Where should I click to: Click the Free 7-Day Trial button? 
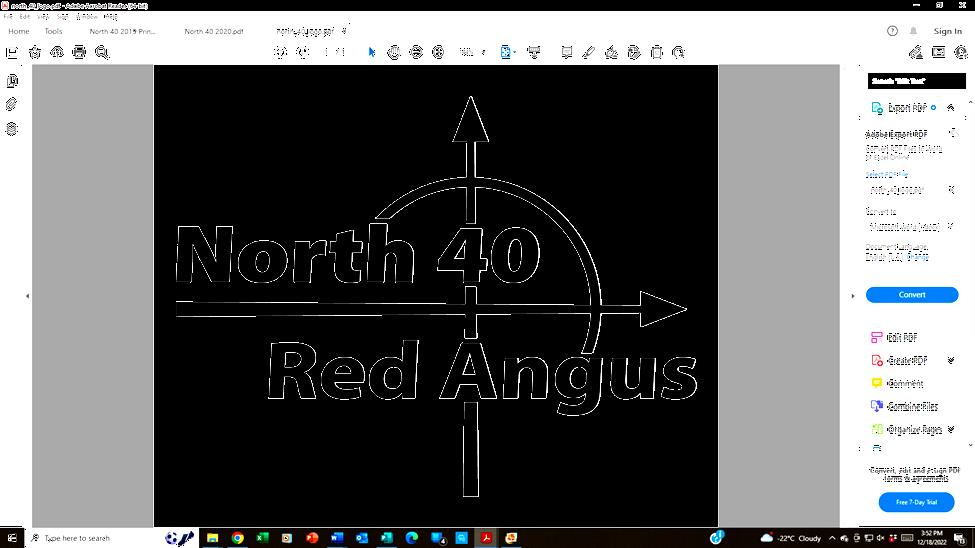916,502
